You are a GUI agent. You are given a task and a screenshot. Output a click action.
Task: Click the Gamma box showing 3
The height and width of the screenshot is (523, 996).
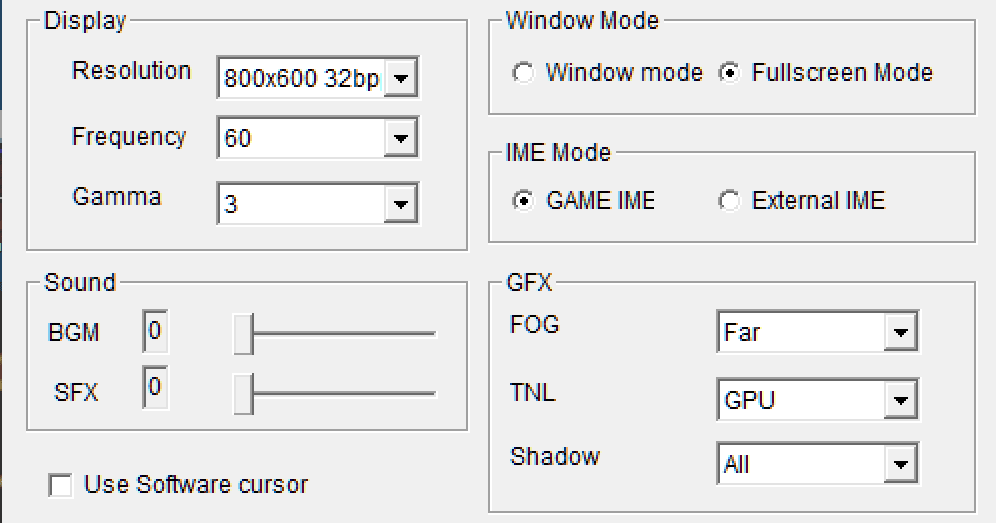click(x=318, y=204)
